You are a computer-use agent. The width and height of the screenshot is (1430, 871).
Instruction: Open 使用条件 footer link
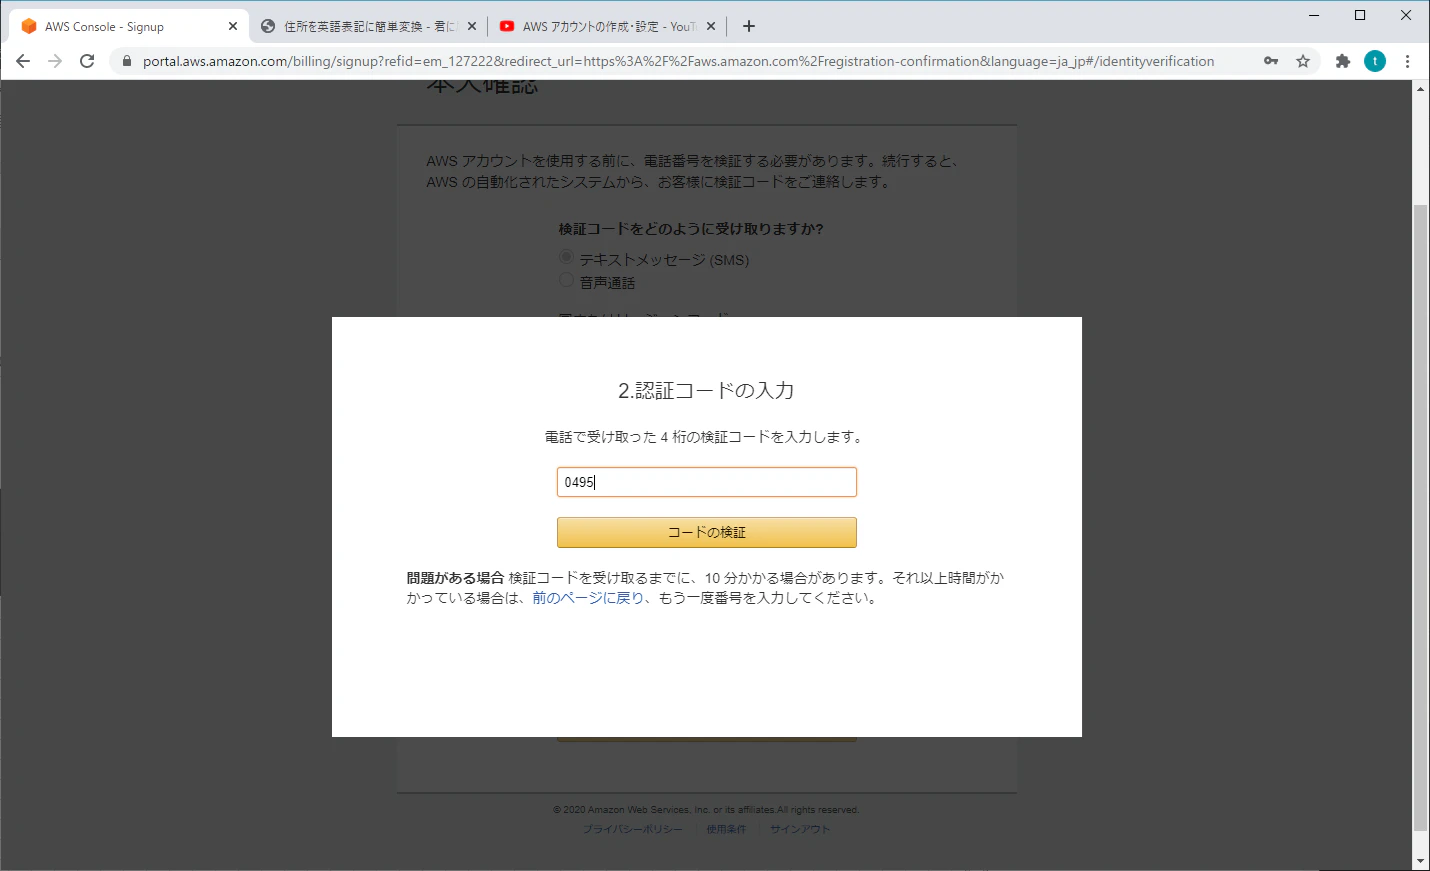pos(726,829)
